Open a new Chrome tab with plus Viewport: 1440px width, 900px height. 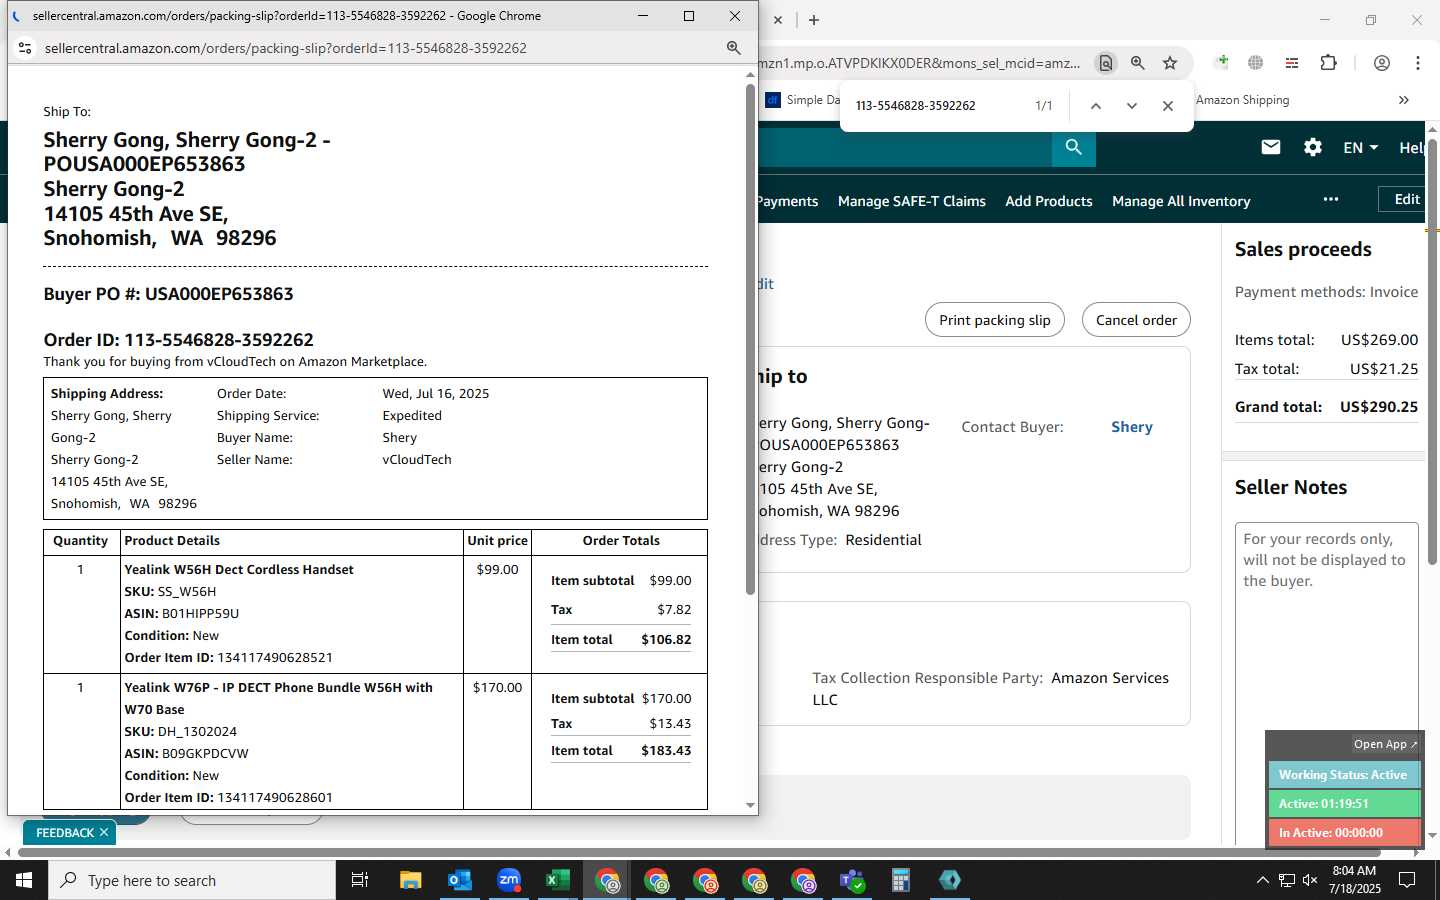click(814, 20)
